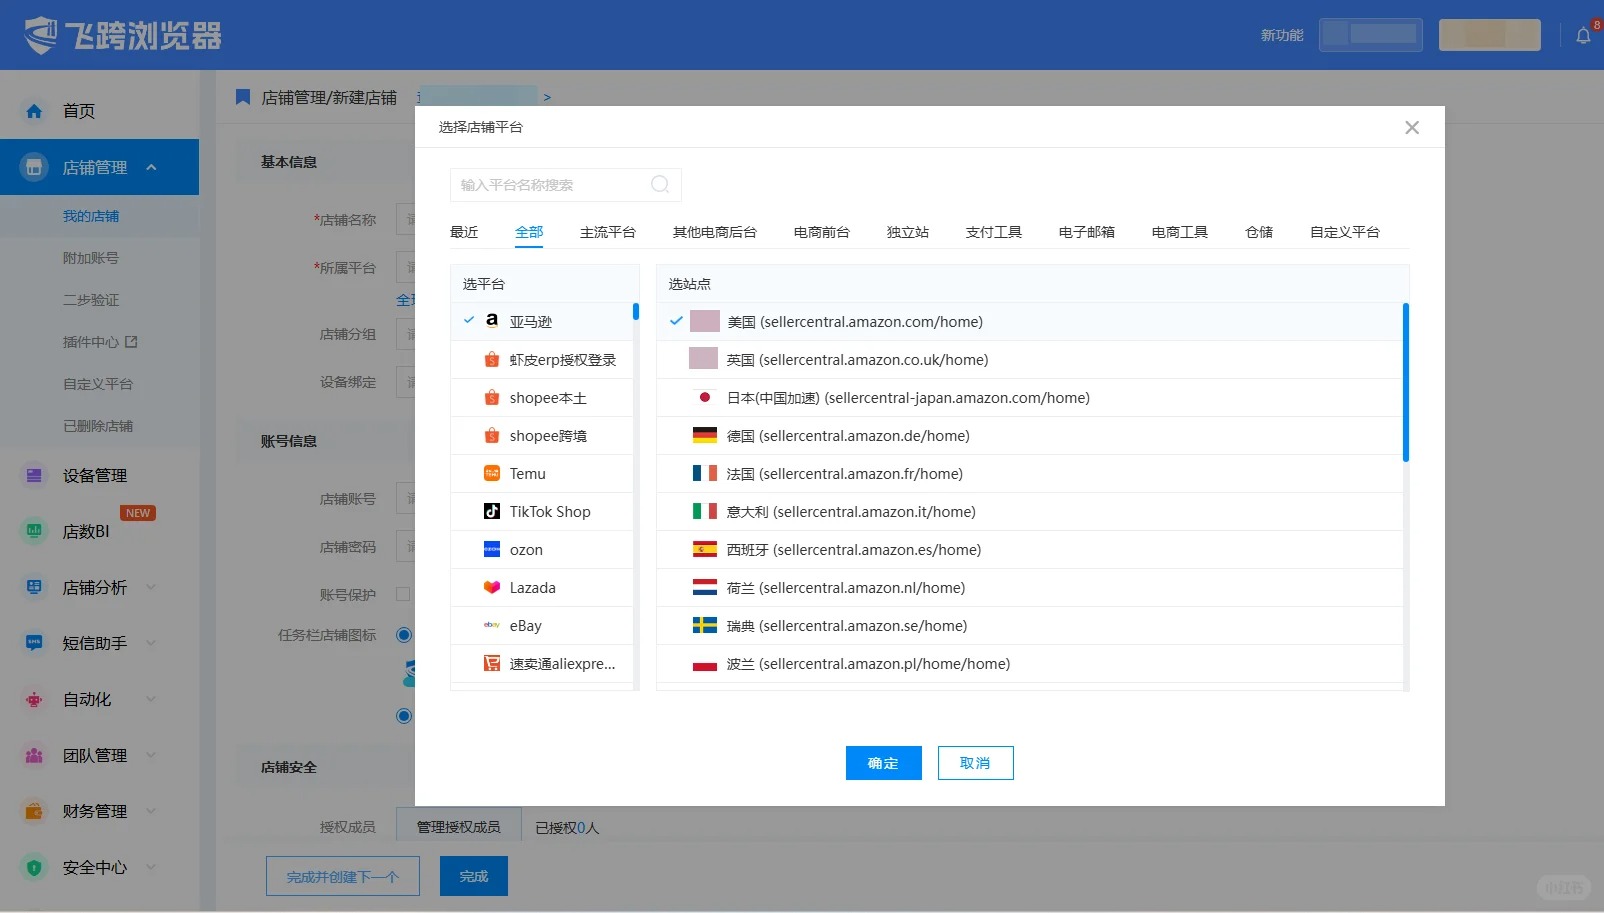Click the 完成并创建下一个 button

343,876
